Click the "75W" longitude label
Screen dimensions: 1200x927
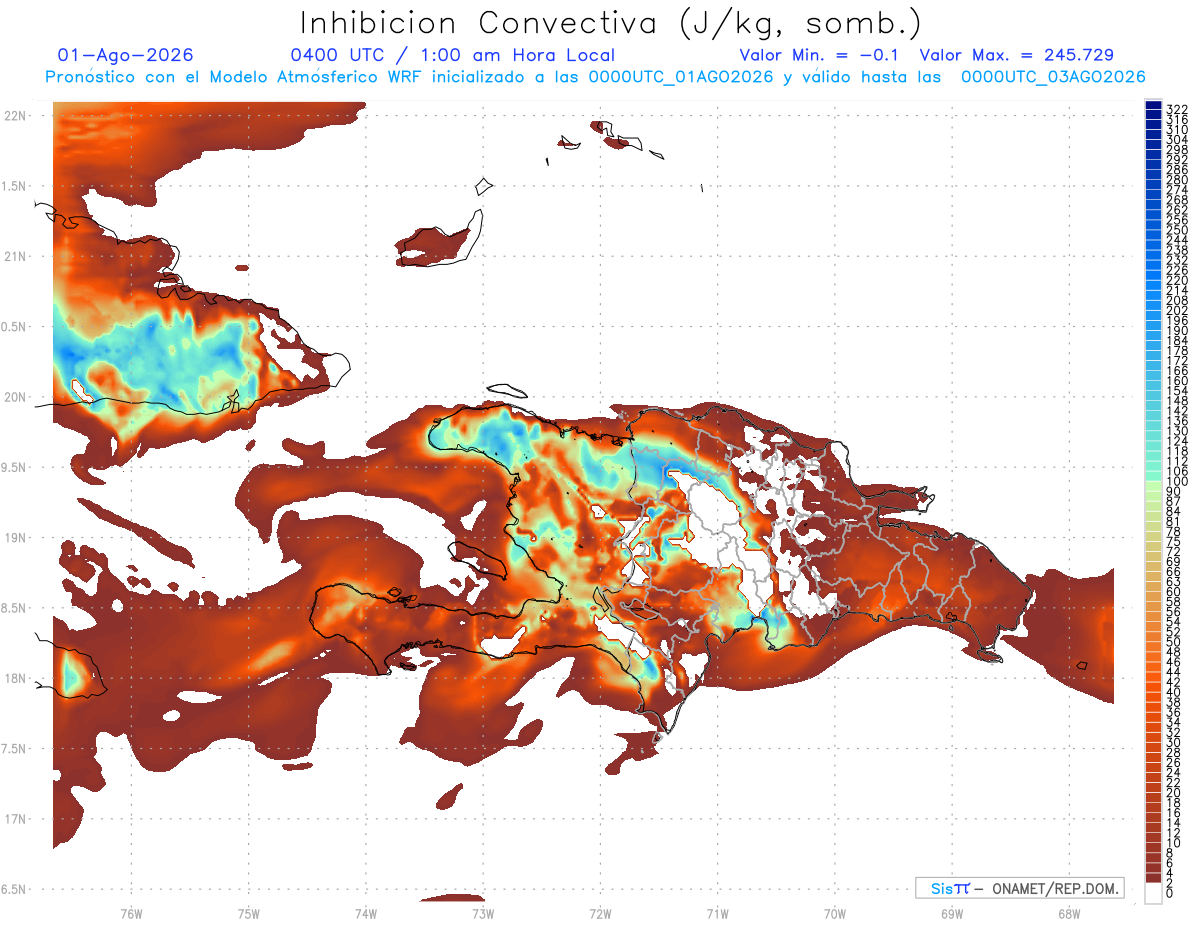(x=249, y=913)
